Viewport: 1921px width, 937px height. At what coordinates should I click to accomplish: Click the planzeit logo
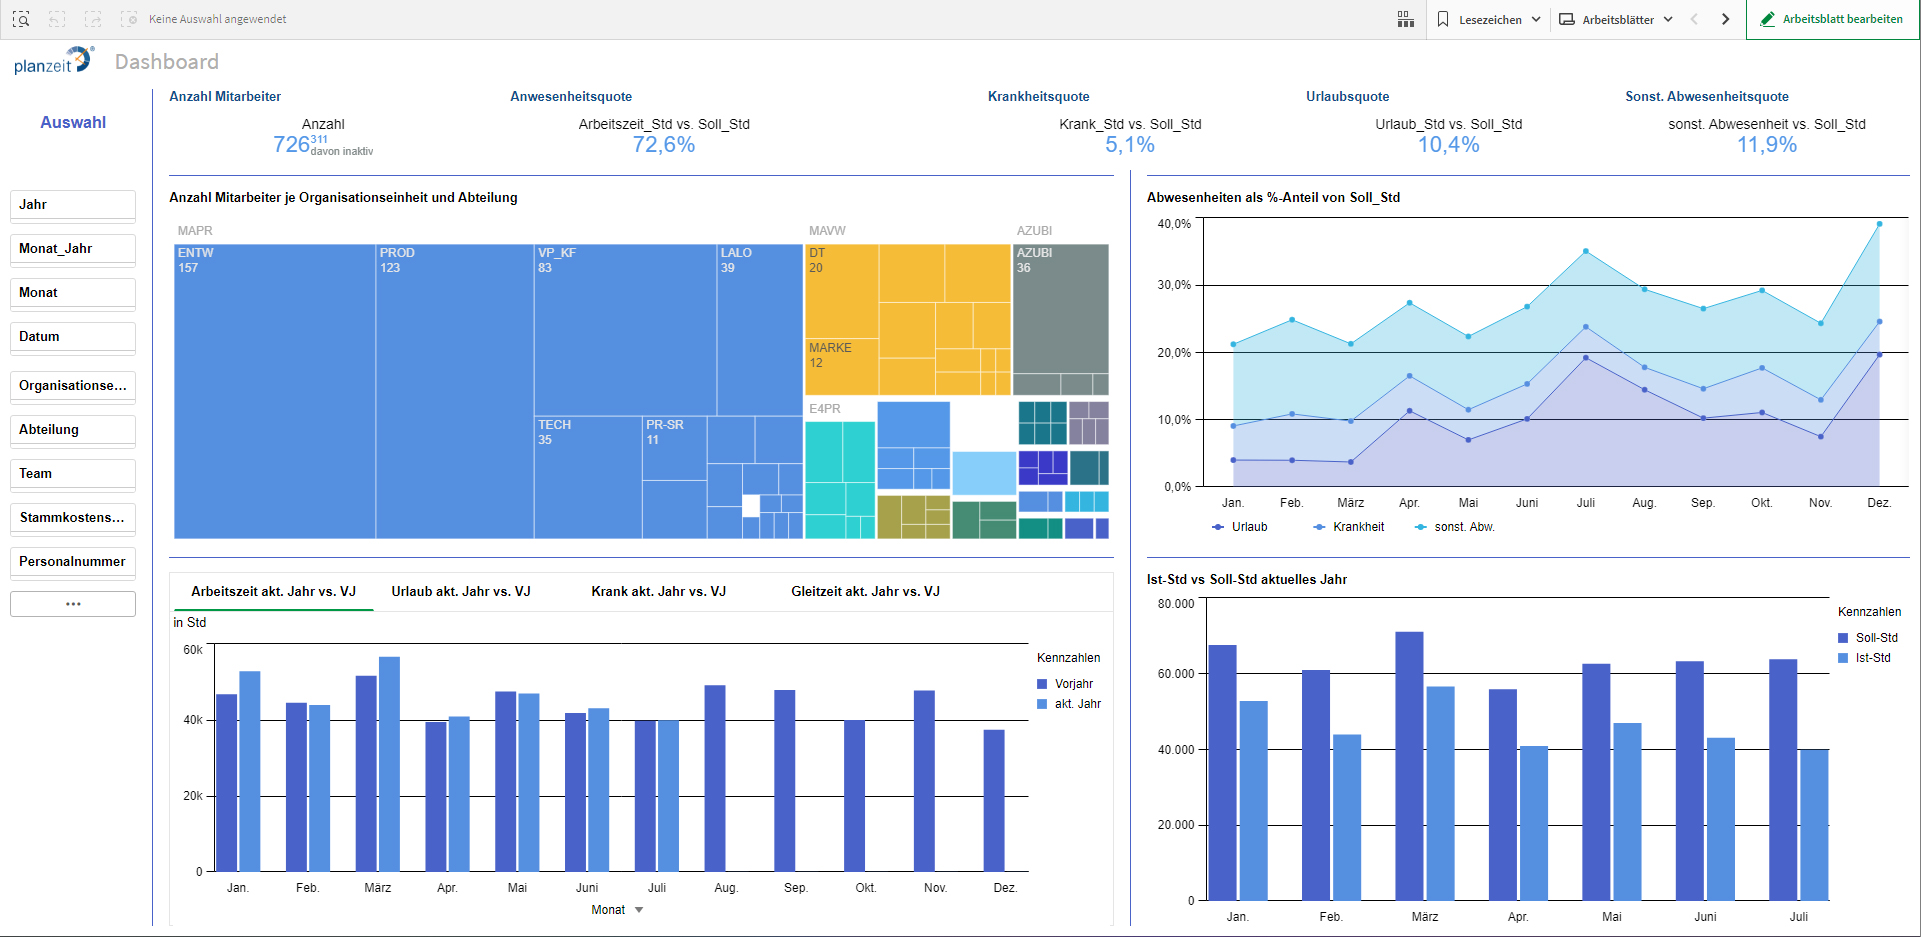(x=53, y=61)
